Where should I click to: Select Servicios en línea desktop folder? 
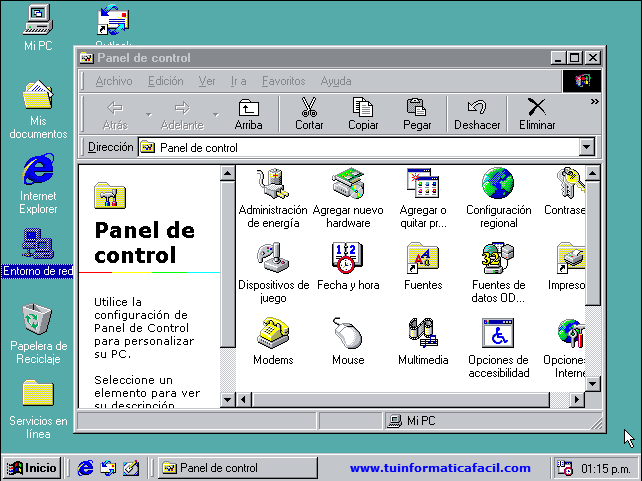coord(38,409)
